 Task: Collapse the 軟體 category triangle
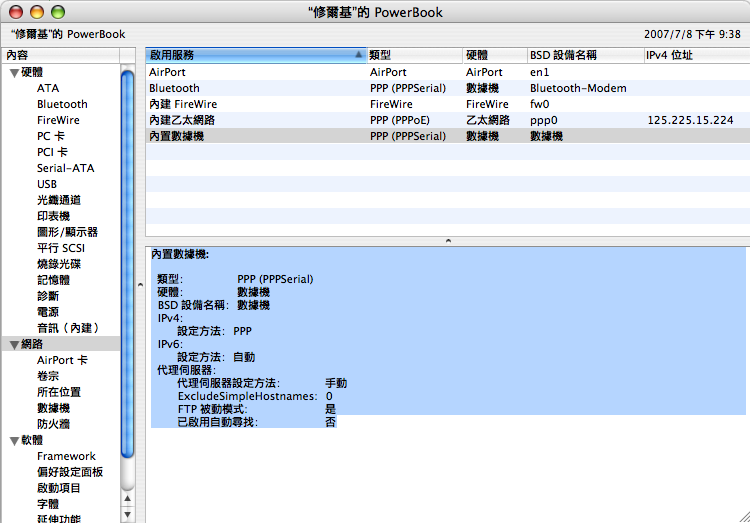pos(14,441)
